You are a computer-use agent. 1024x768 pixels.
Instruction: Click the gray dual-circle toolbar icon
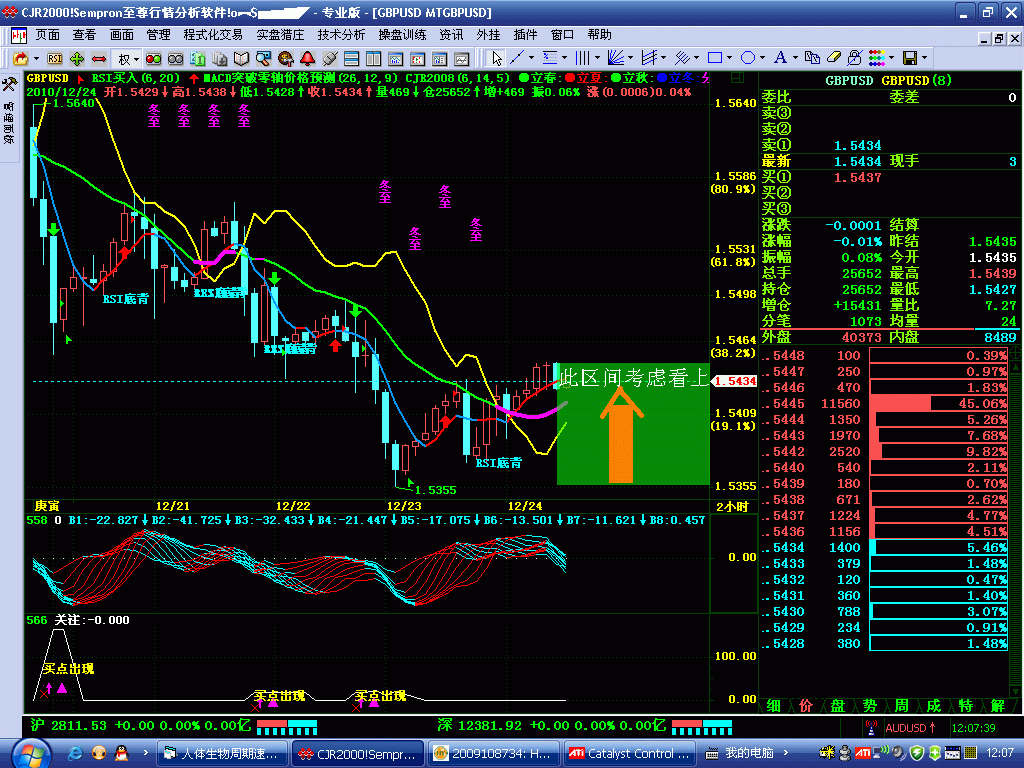tap(175, 59)
